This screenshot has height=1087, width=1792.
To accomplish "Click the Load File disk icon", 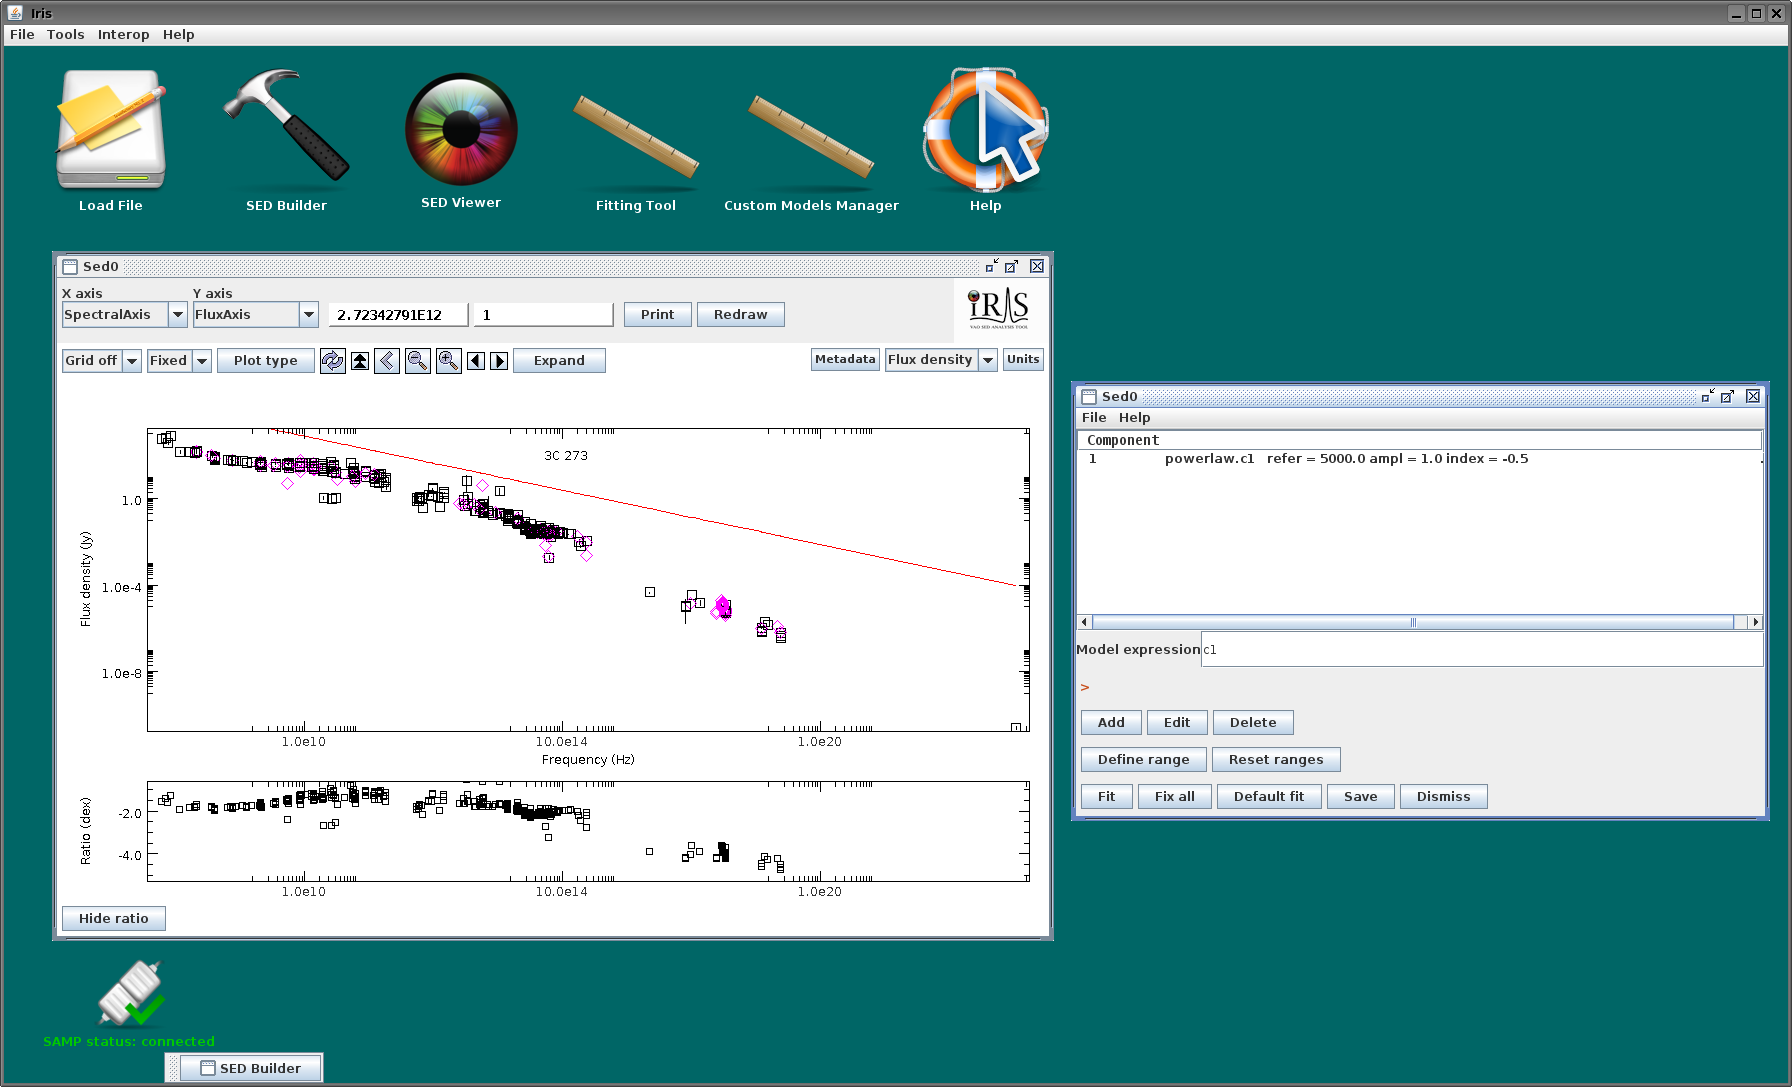I will tap(111, 128).
